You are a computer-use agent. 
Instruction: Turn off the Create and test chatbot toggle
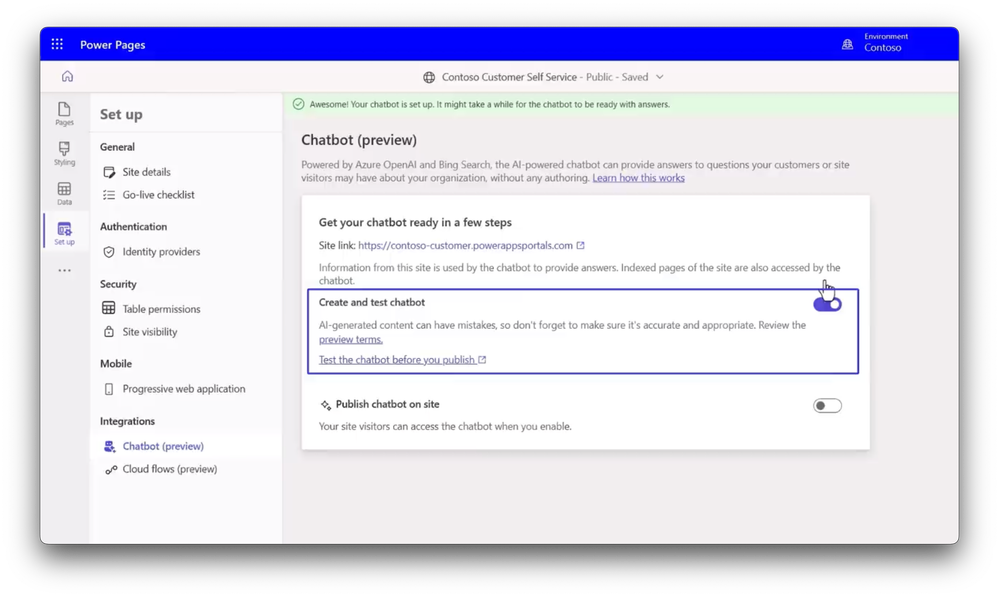(x=827, y=305)
